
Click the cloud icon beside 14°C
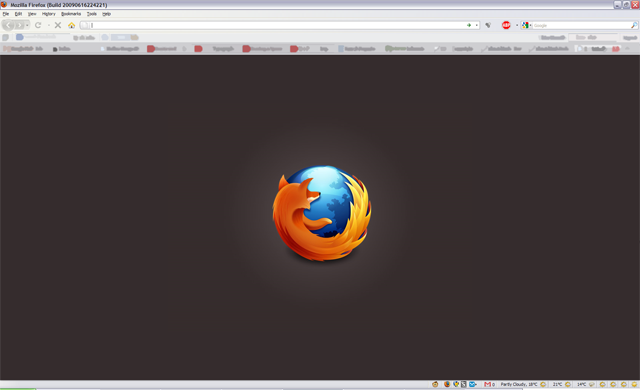(x=592, y=384)
